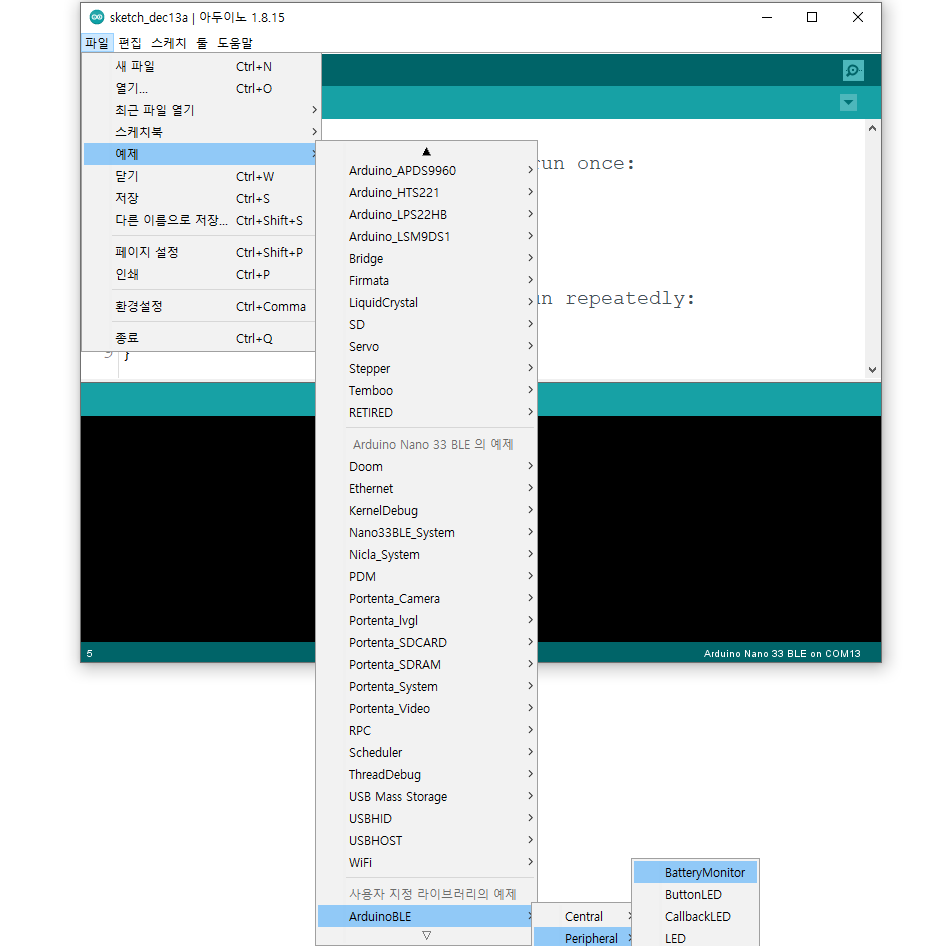Open Servo examples submenu

427,346
